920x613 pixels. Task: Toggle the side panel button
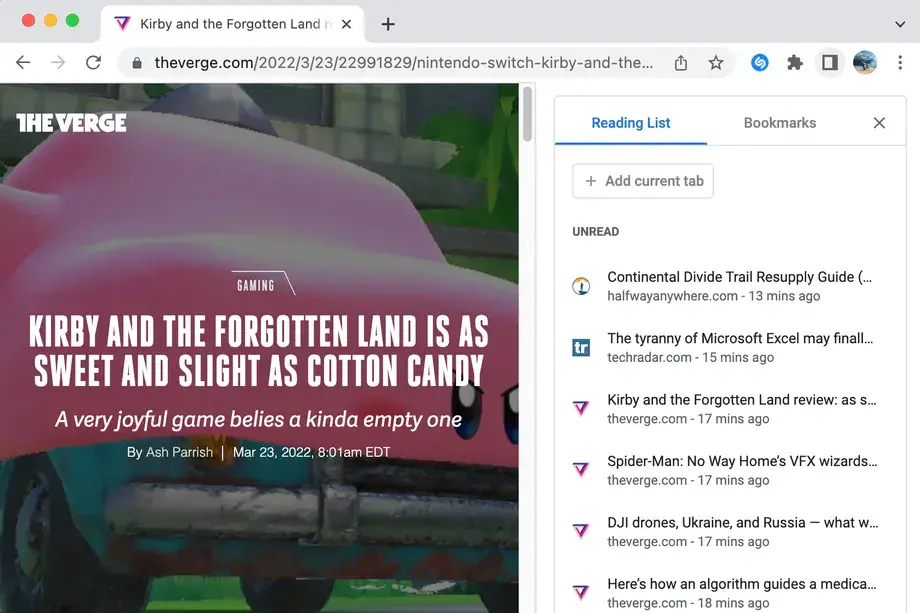(x=829, y=63)
